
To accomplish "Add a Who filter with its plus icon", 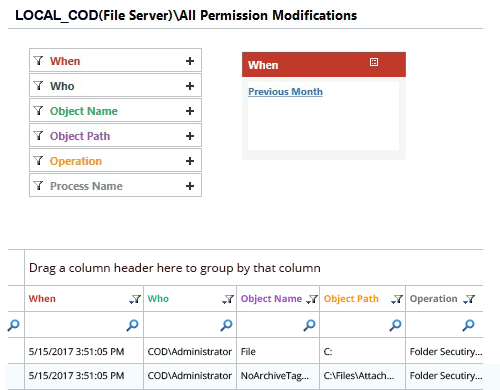I will (x=190, y=86).
